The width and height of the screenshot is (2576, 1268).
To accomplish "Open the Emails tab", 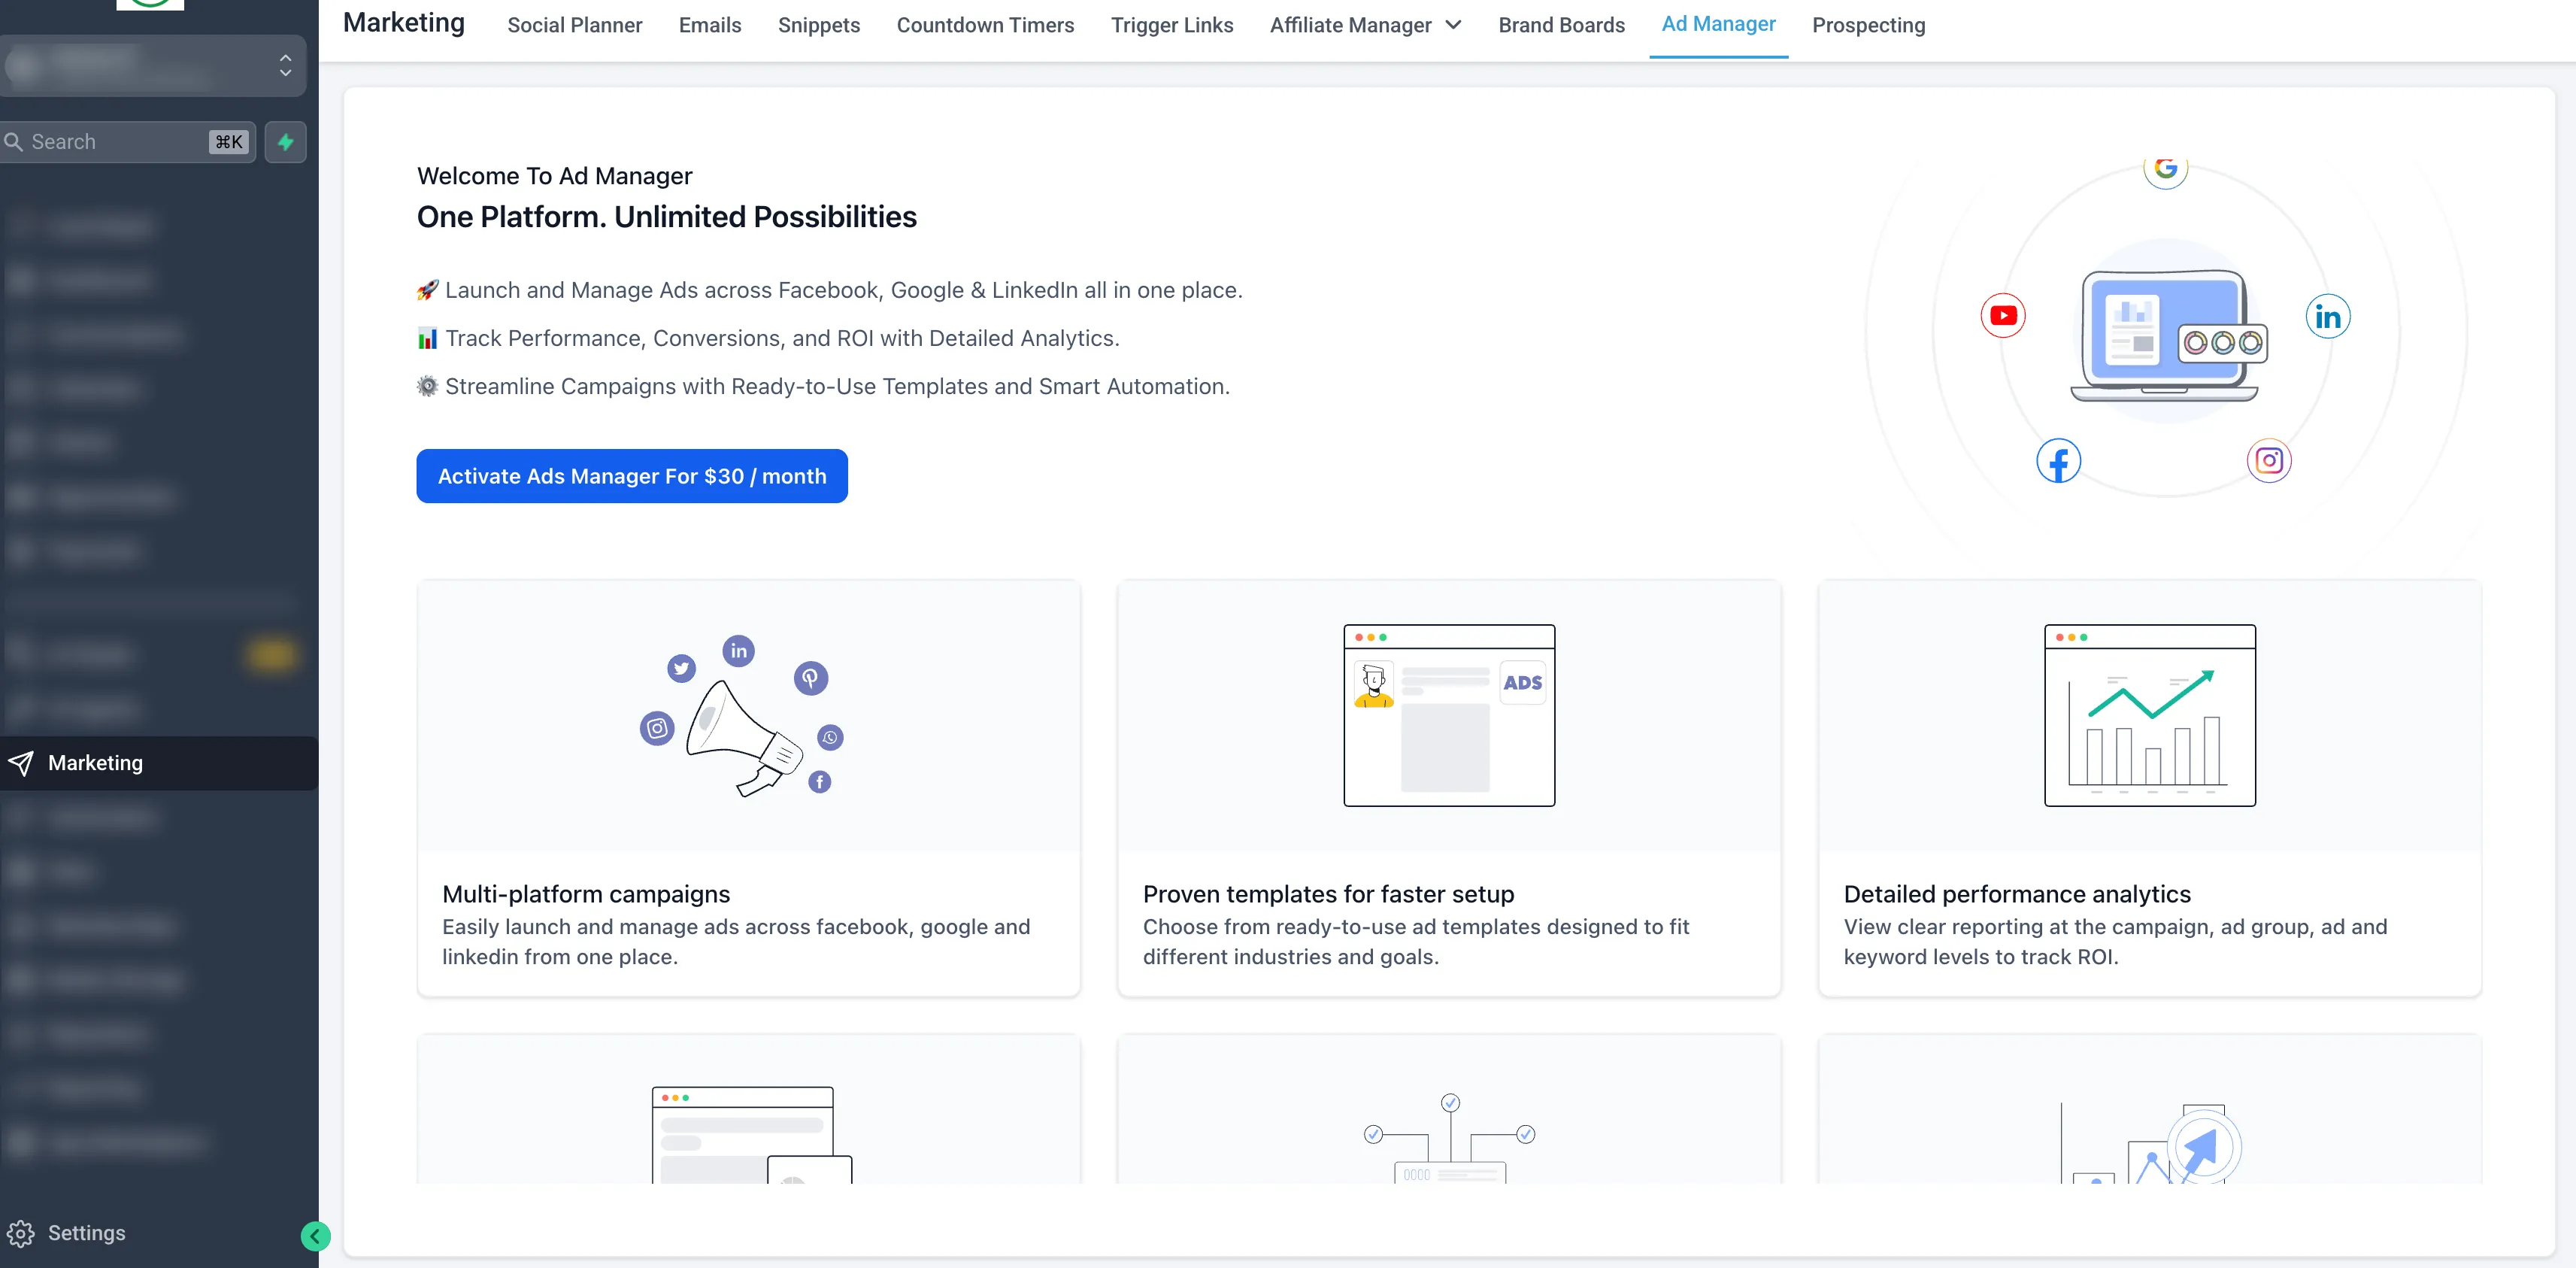I will tap(709, 25).
